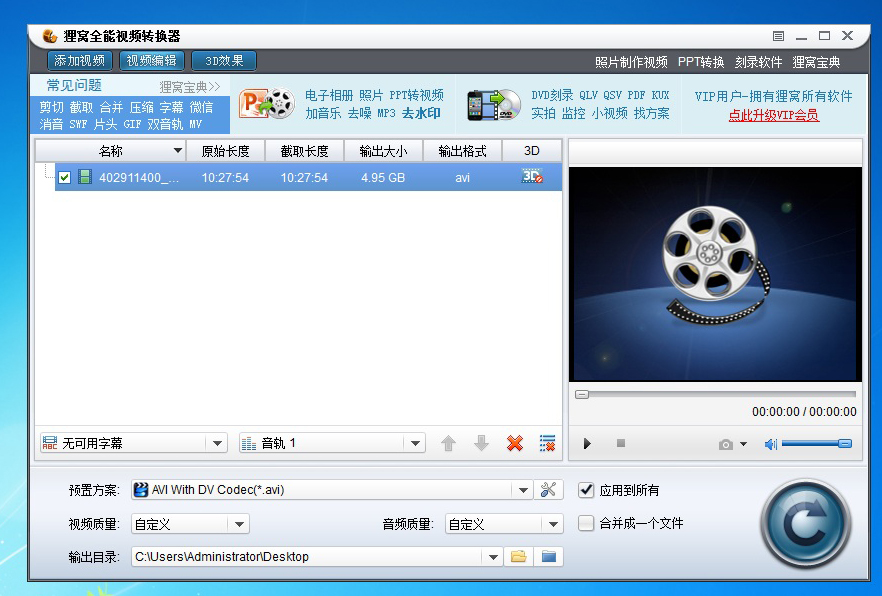This screenshot has width=882, height=596.
Task: Click the 去水印 link
Action: pyautogui.click(x=421, y=113)
